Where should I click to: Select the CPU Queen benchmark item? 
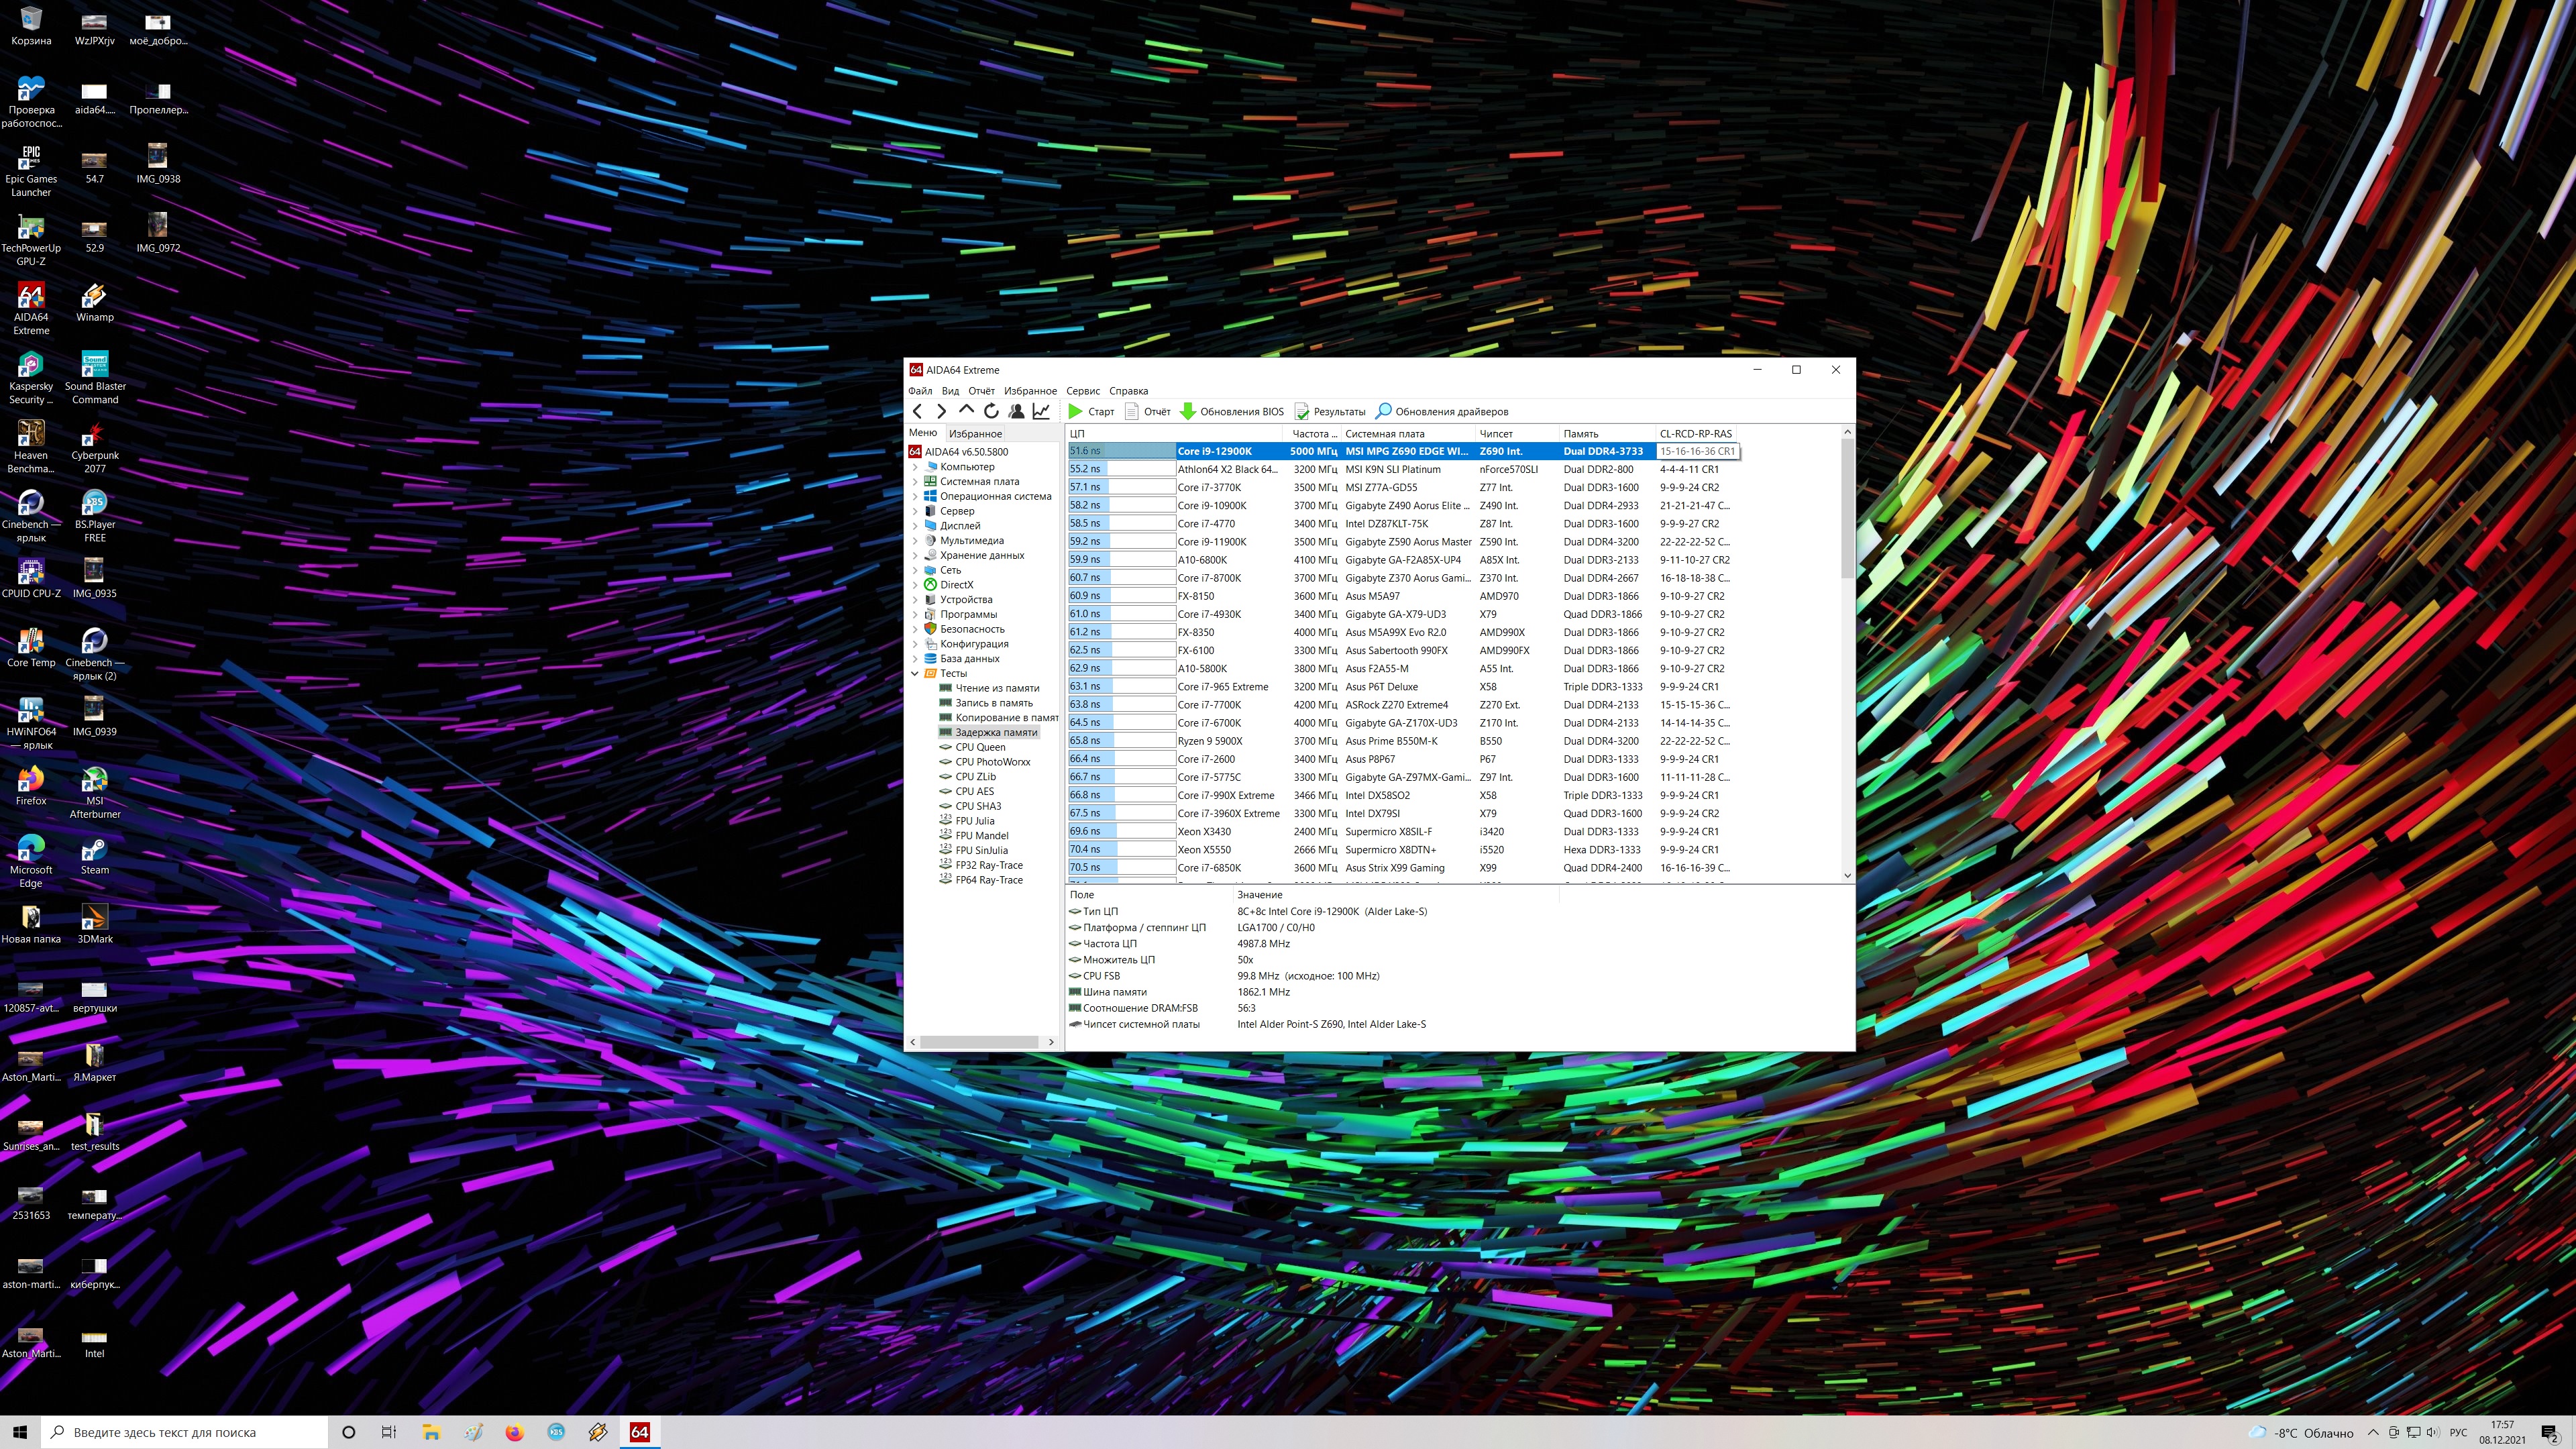(x=979, y=747)
